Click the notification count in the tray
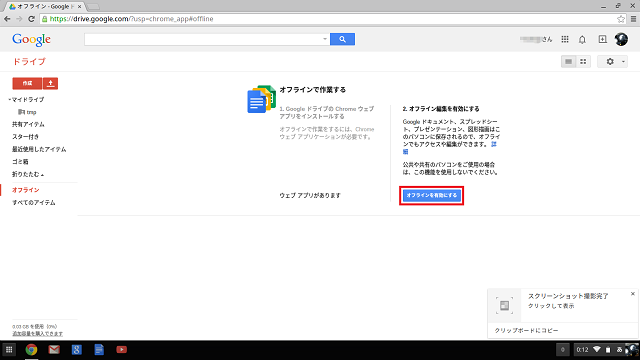640x360 pixels. 563,350
